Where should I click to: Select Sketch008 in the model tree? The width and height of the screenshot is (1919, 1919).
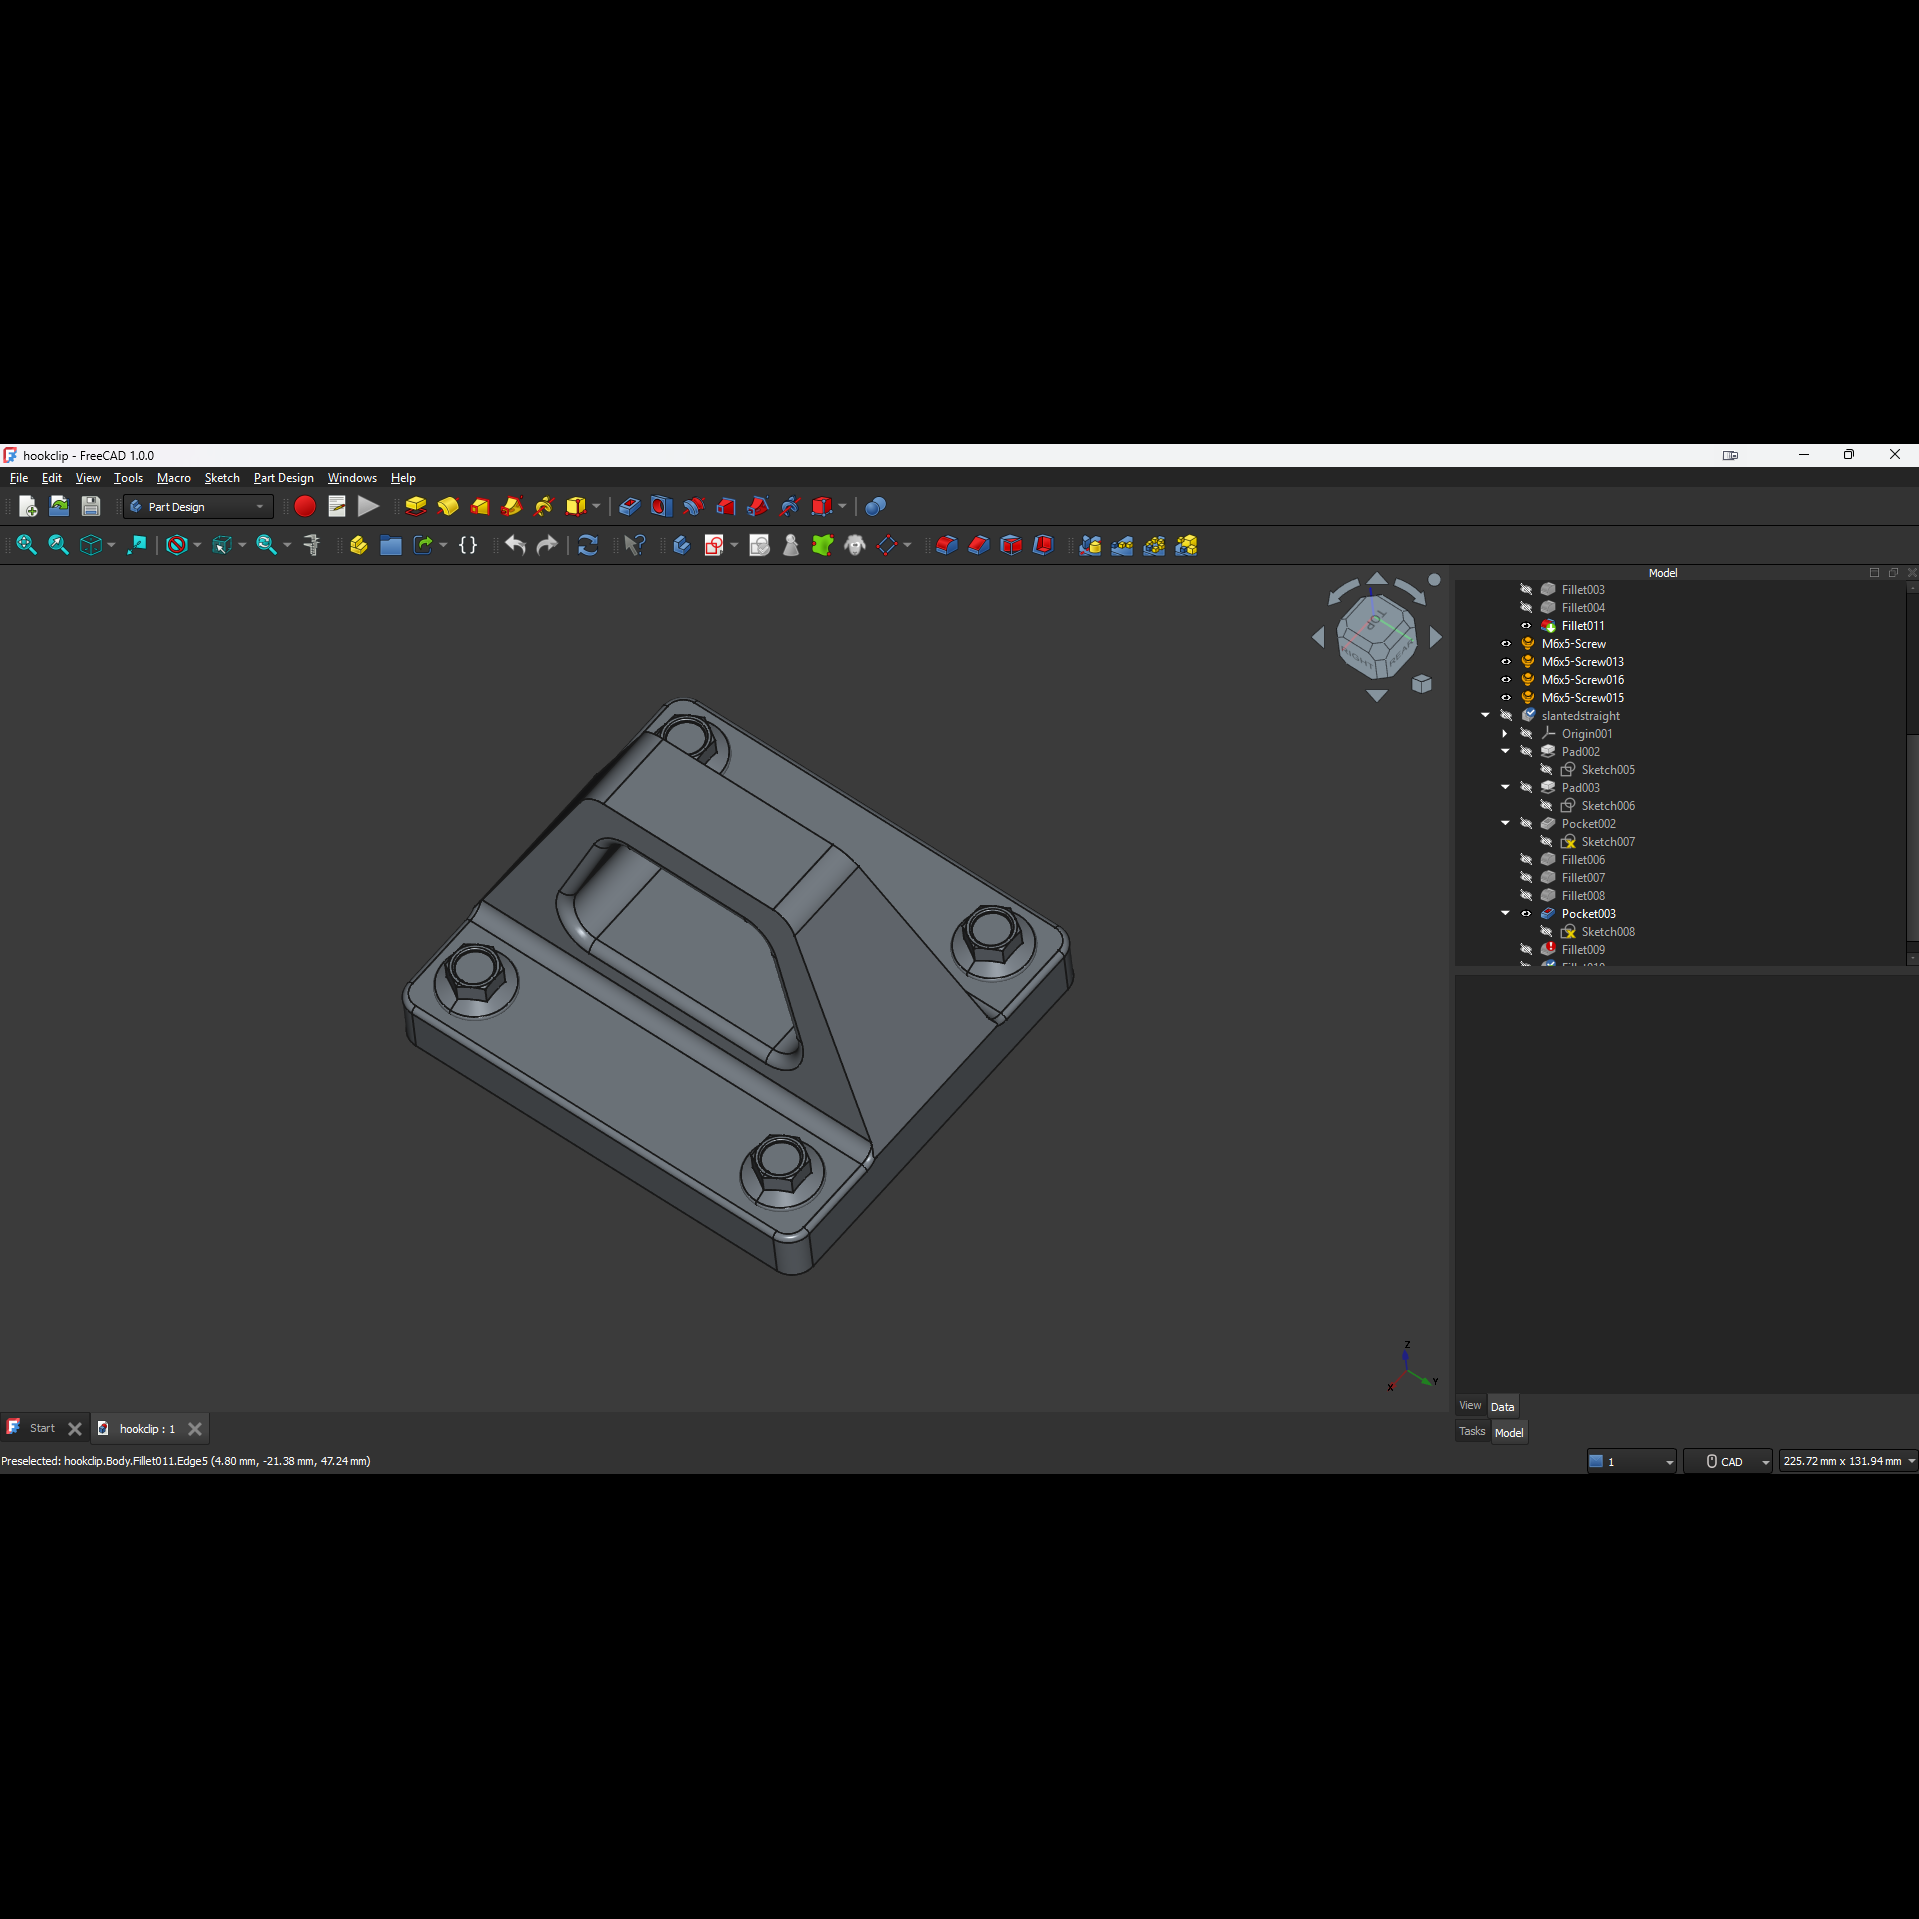1608,932
